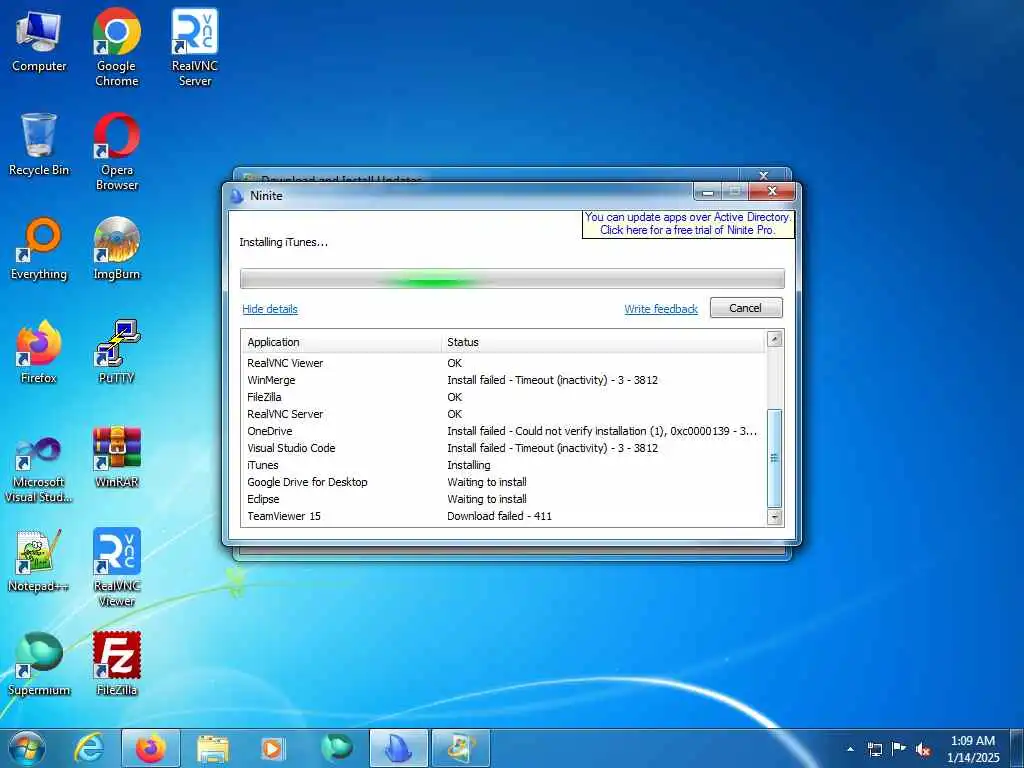Image resolution: width=1024 pixels, height=768 pixels.
Task: Select the Supermium desktop shortcut
Action: pyautogui.click(x=39, y=664)
